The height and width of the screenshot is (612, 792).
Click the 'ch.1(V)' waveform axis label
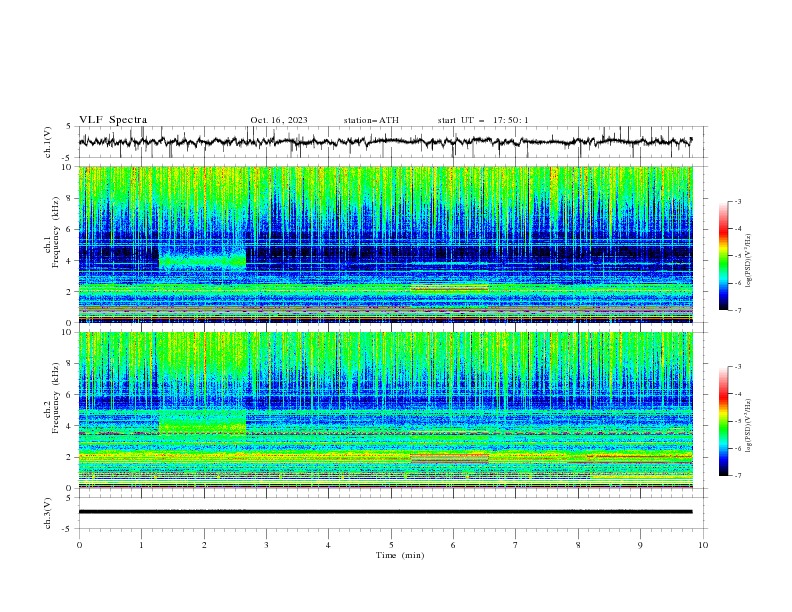pyautogui.click(x=48, y=142)
